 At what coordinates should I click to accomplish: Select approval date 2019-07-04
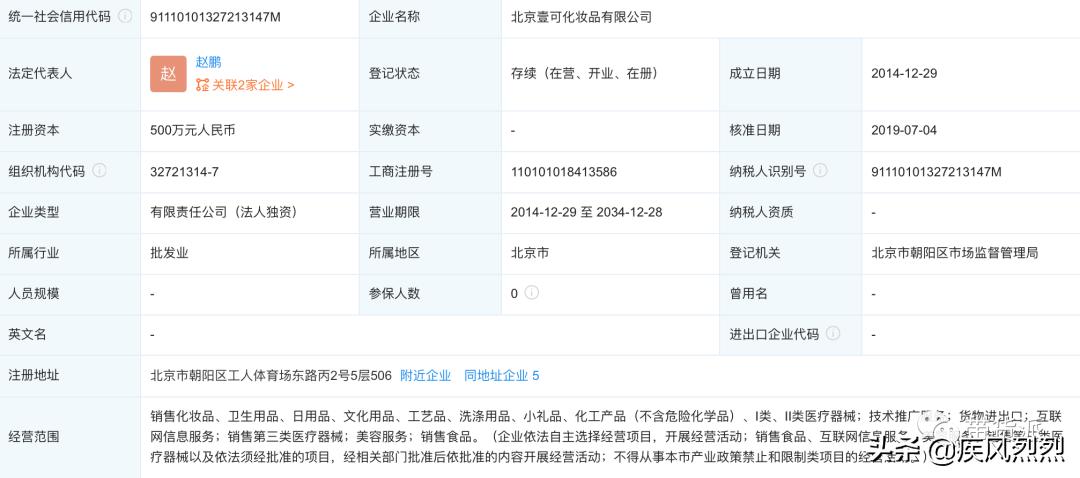coord(904,130)
